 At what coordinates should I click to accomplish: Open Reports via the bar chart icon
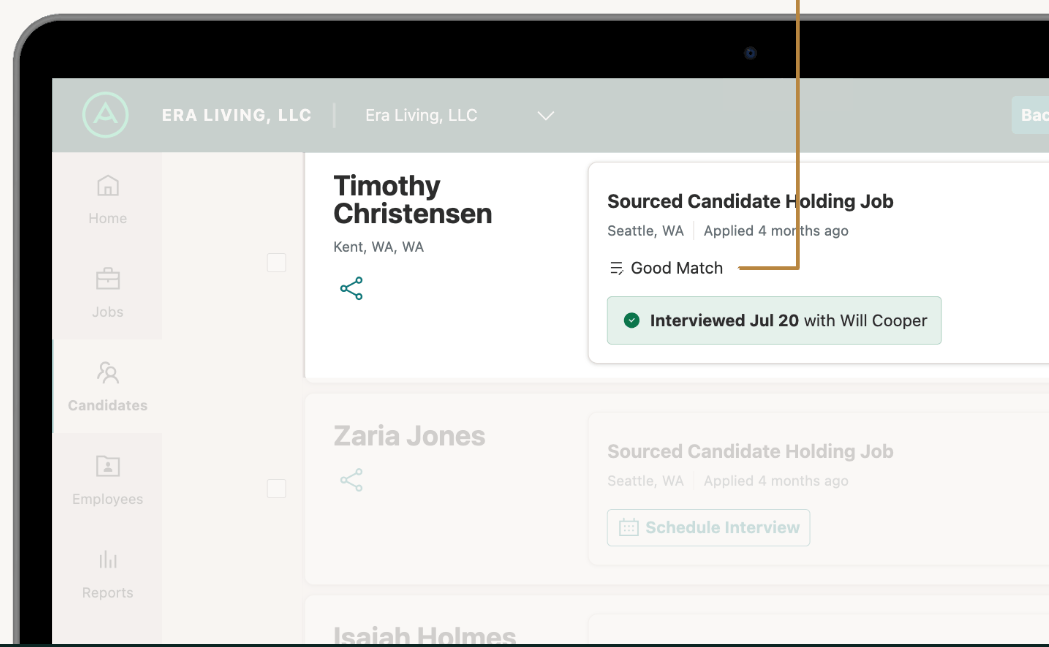107,560
